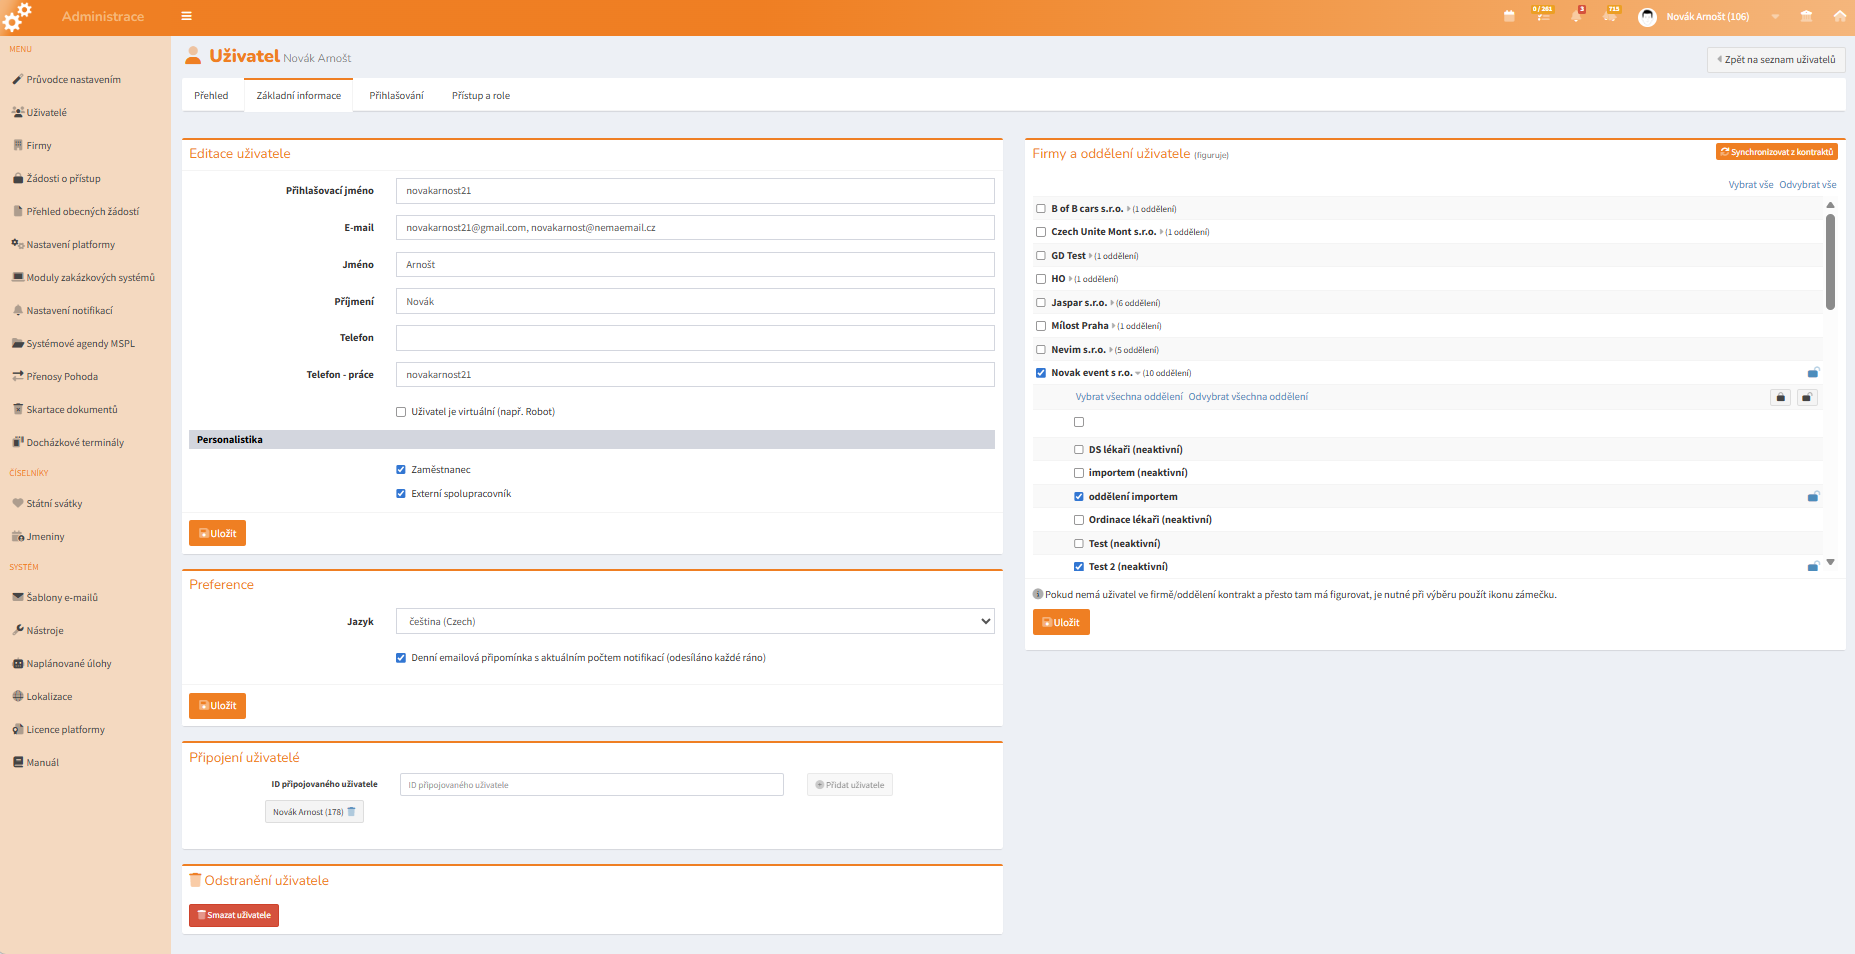Open Firmy in sidebar
Viewport: 1855px width, 954px height.
[32, 145]
